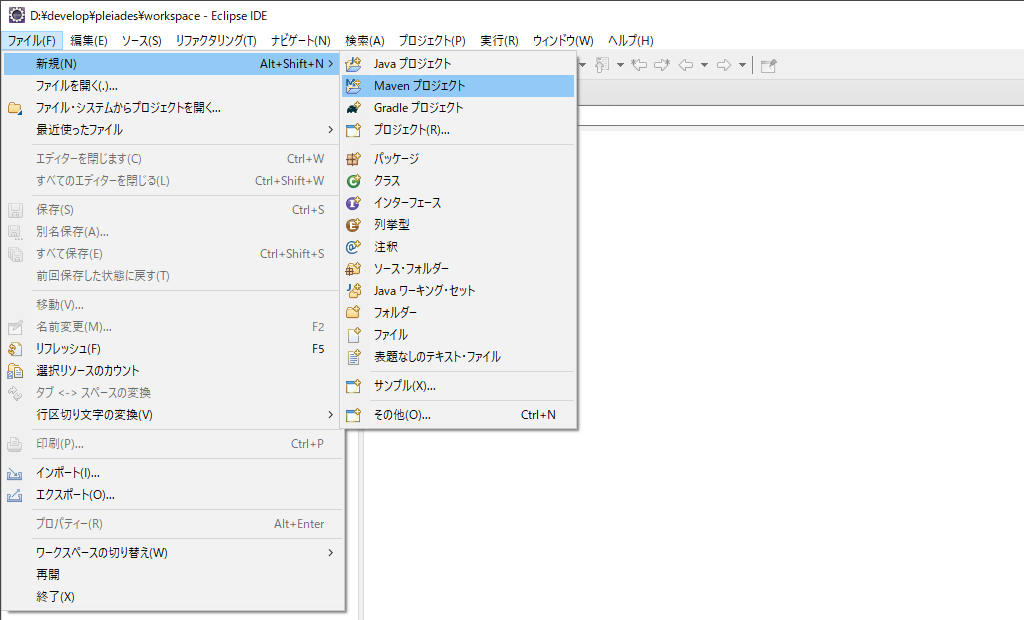Click the ソース・フォルダー icon
This screenshot has height=620, width=1024.
click(353, 269)
